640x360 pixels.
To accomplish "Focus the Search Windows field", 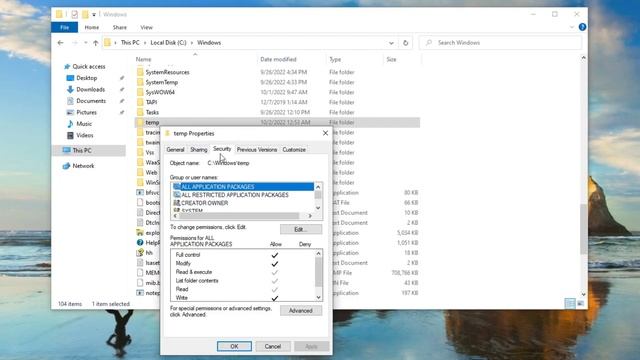I will click(x=500, y=42).
